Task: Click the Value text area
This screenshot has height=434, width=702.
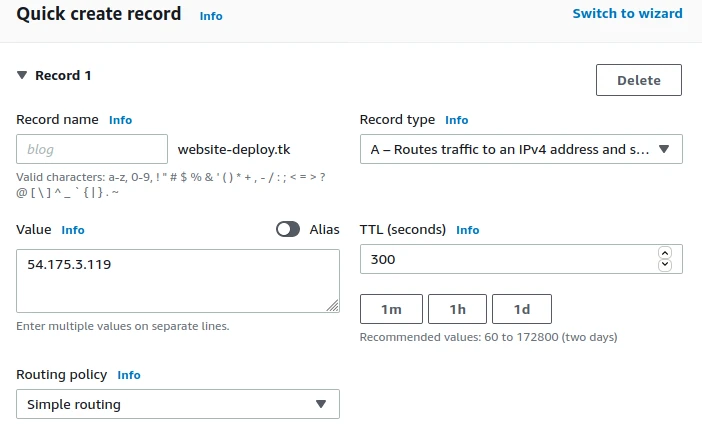Action: (x=178, y=281)
